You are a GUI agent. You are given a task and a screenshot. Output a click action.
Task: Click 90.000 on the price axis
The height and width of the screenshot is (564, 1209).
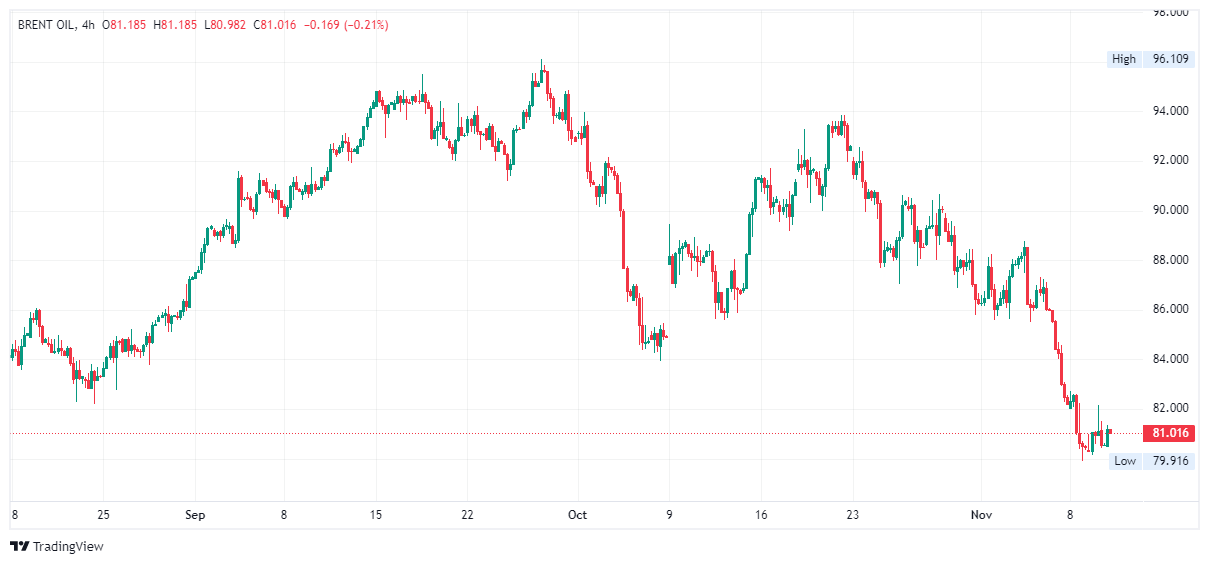pyautogui.click(x=1170, y=210)
